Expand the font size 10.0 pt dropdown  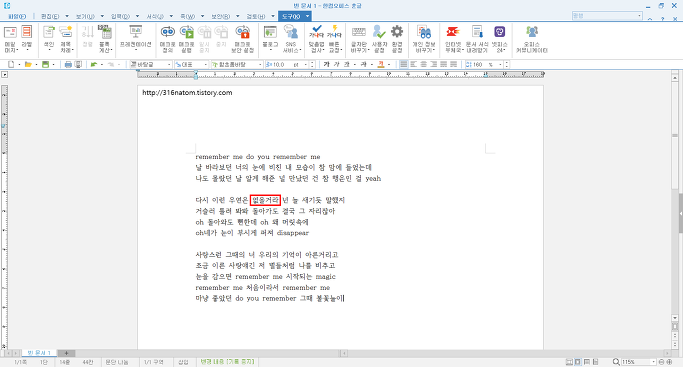tap(305, 64)
